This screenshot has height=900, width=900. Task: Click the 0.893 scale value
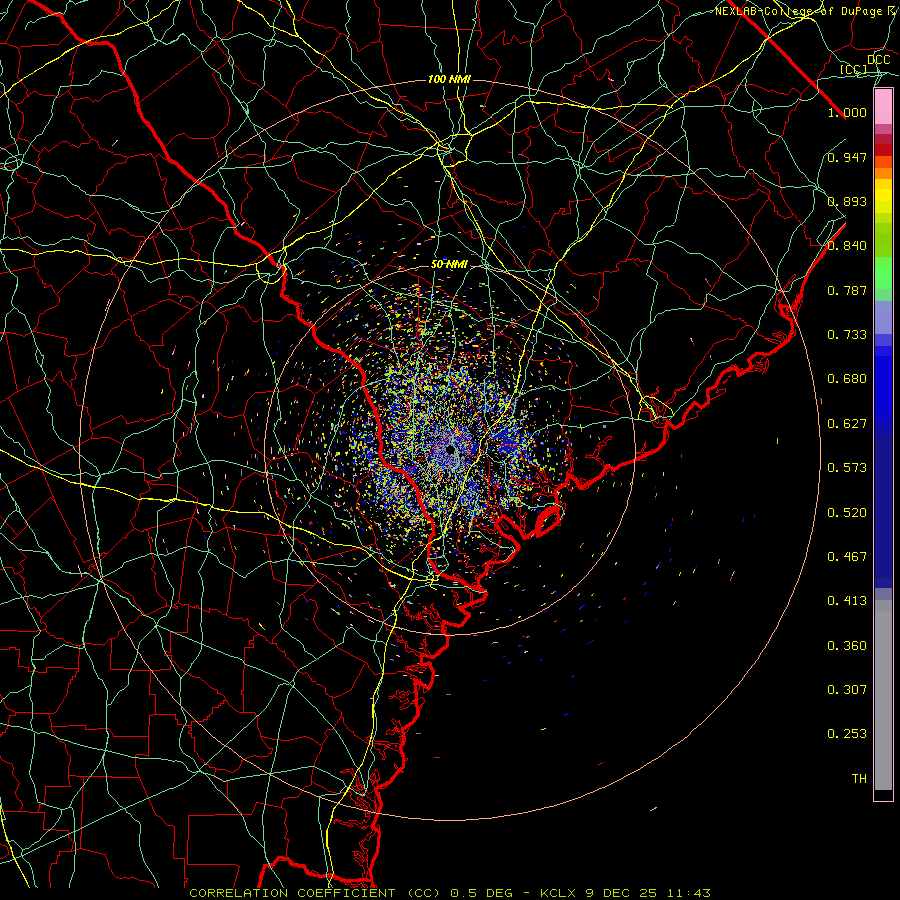(x=847, y=201)
